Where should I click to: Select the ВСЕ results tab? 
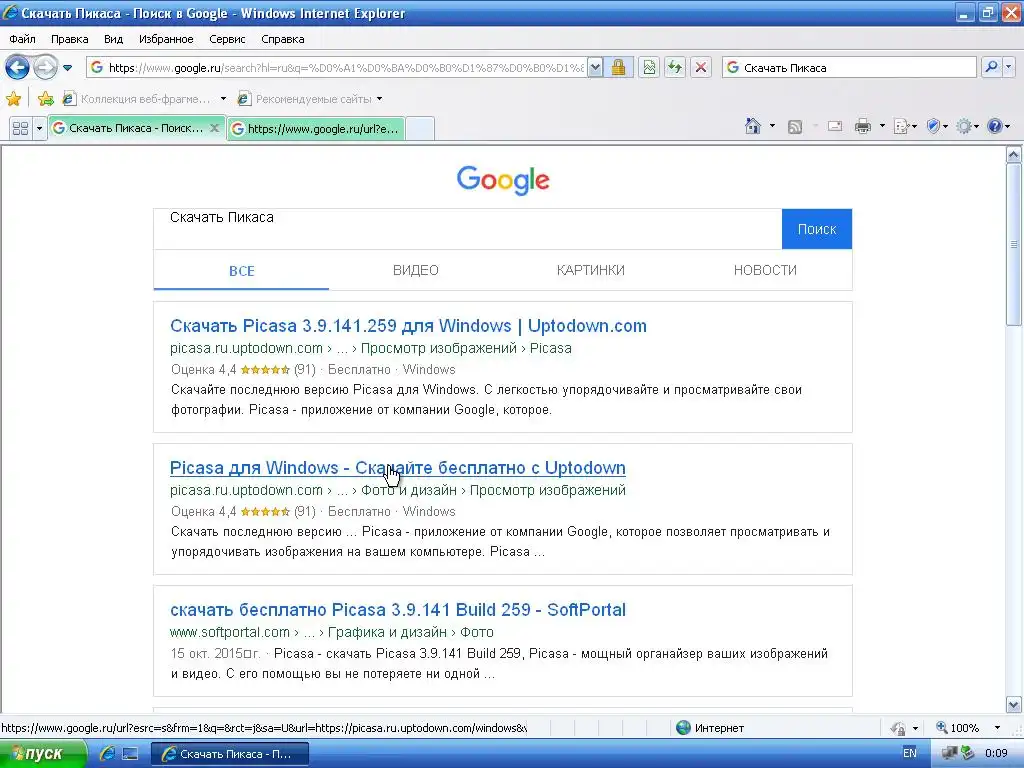click(x=242, y=270)
